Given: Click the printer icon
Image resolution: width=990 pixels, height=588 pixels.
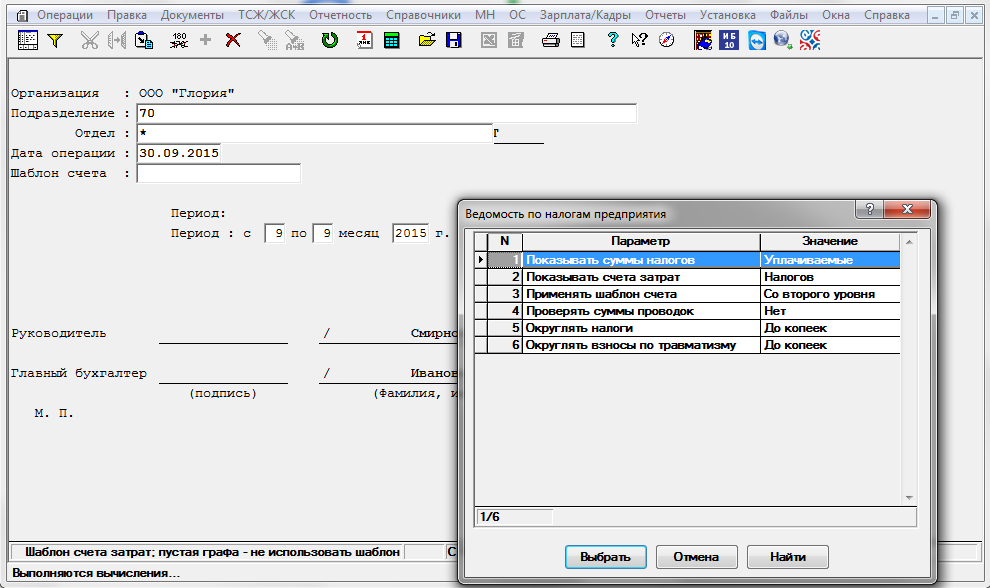Looking at the screenshot, I should coord(551,40).
